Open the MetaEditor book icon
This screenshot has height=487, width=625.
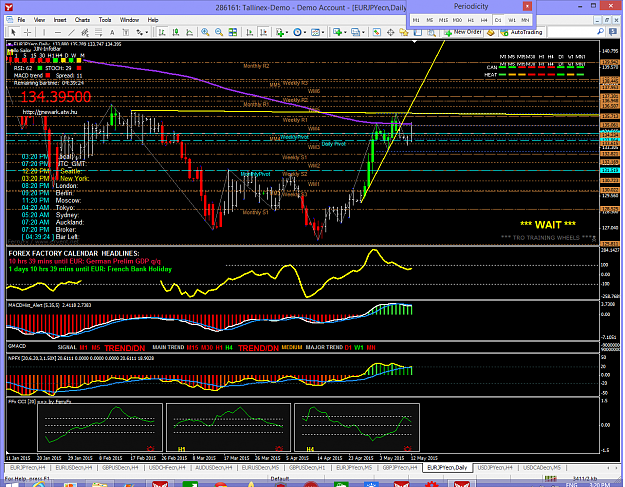click(491, 32)
